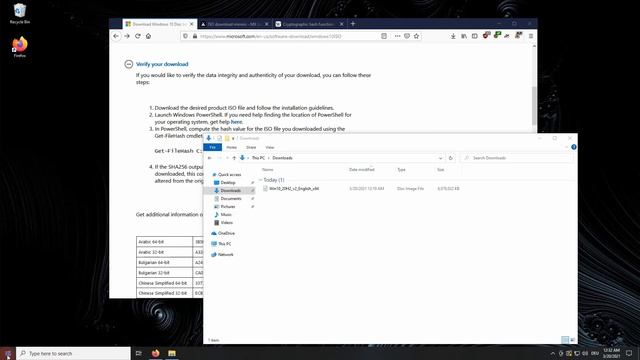Follow the 'here' PowerShell help link

pyautogui.click(x=236, y=122)
